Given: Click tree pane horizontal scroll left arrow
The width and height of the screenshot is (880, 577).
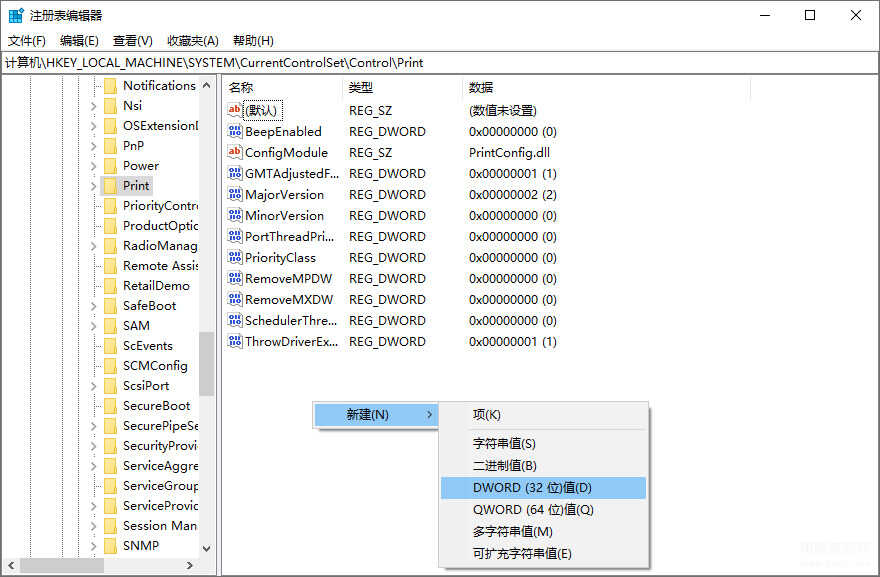Looking at the screenshot, I should point(11,565).
